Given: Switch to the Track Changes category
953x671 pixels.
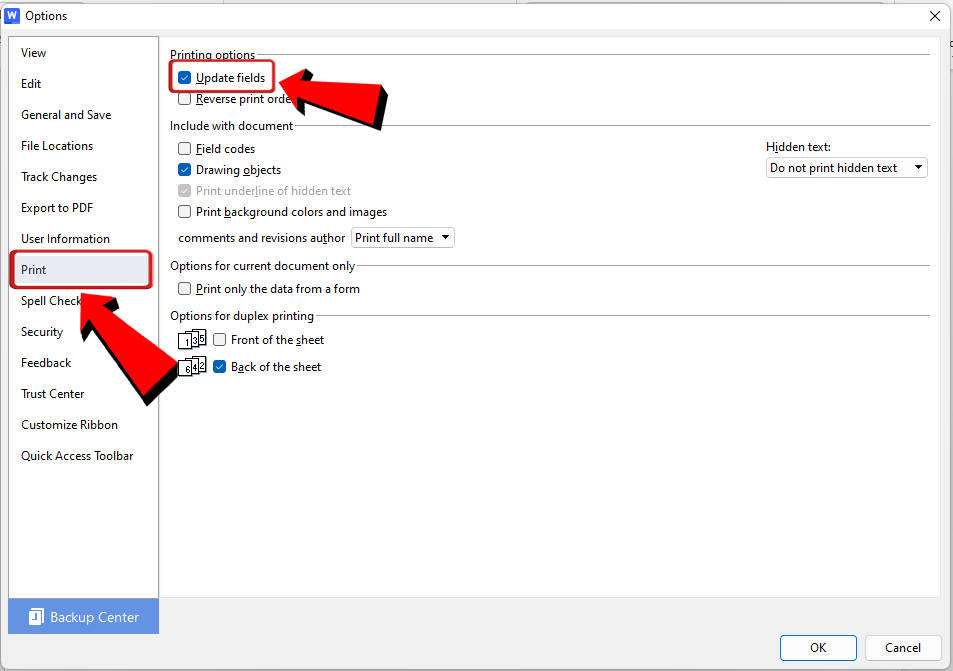Looking at the screenshot, I should (58, 176).
